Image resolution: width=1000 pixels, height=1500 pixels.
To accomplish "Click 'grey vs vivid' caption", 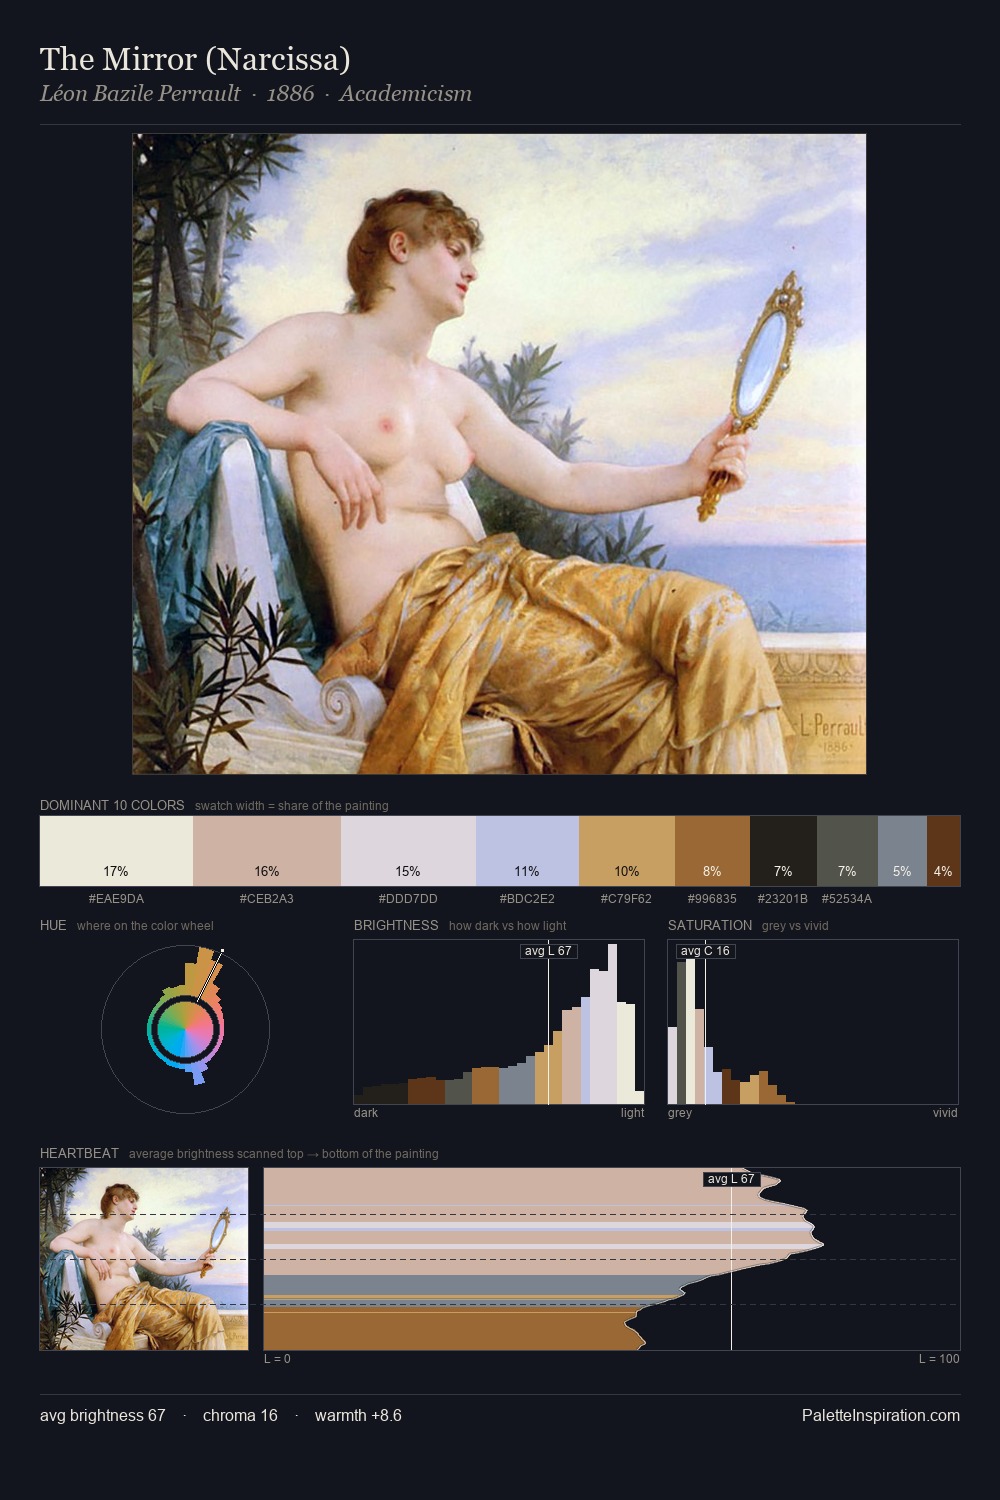I will (795, 926).
